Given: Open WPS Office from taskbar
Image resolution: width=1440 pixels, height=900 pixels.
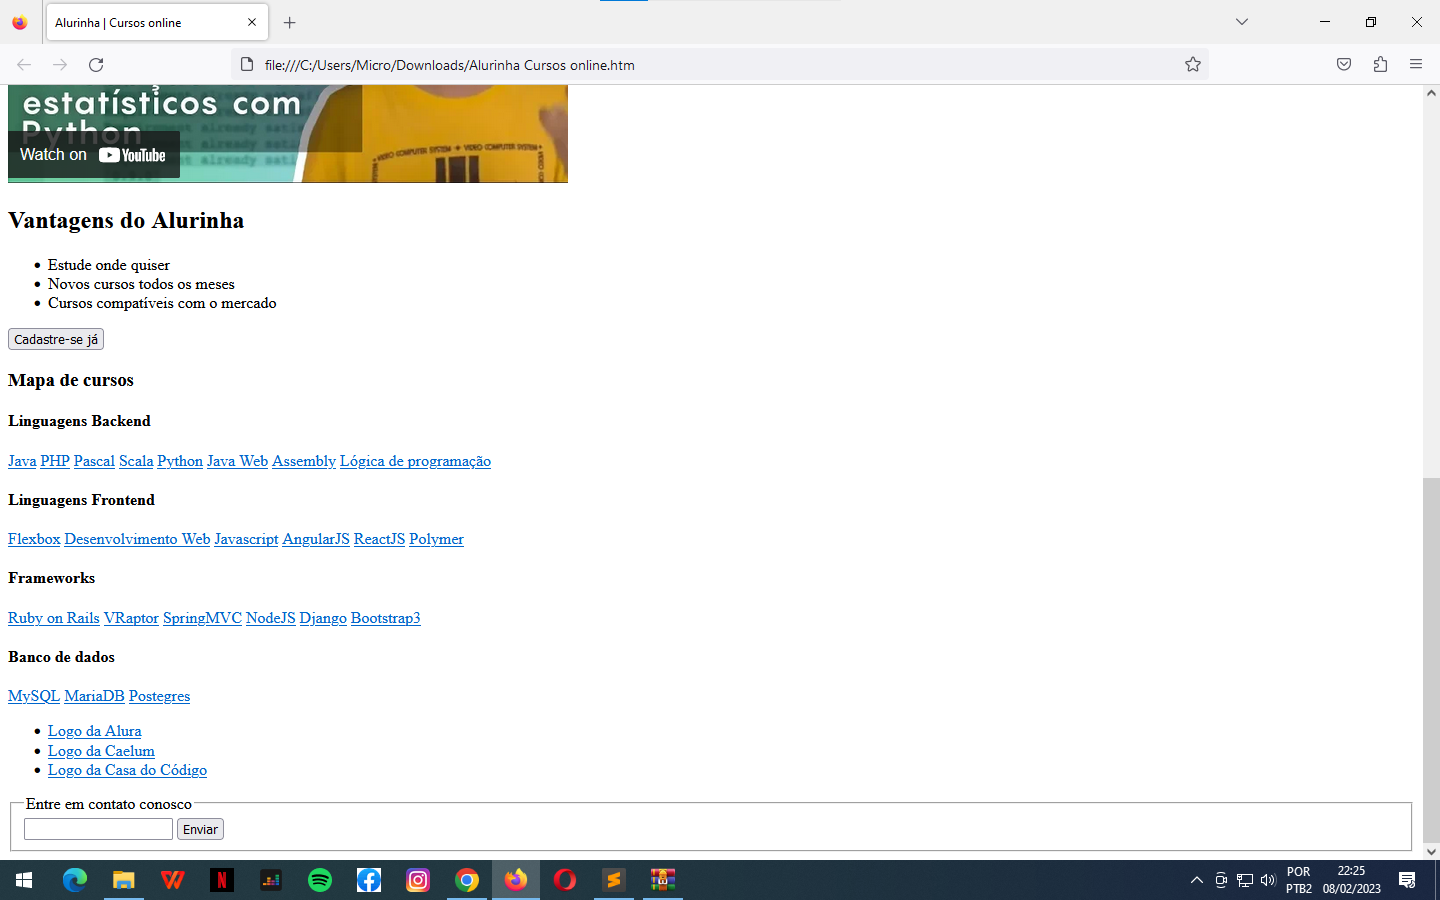Looking at the screenshot, I should [173, 880].
